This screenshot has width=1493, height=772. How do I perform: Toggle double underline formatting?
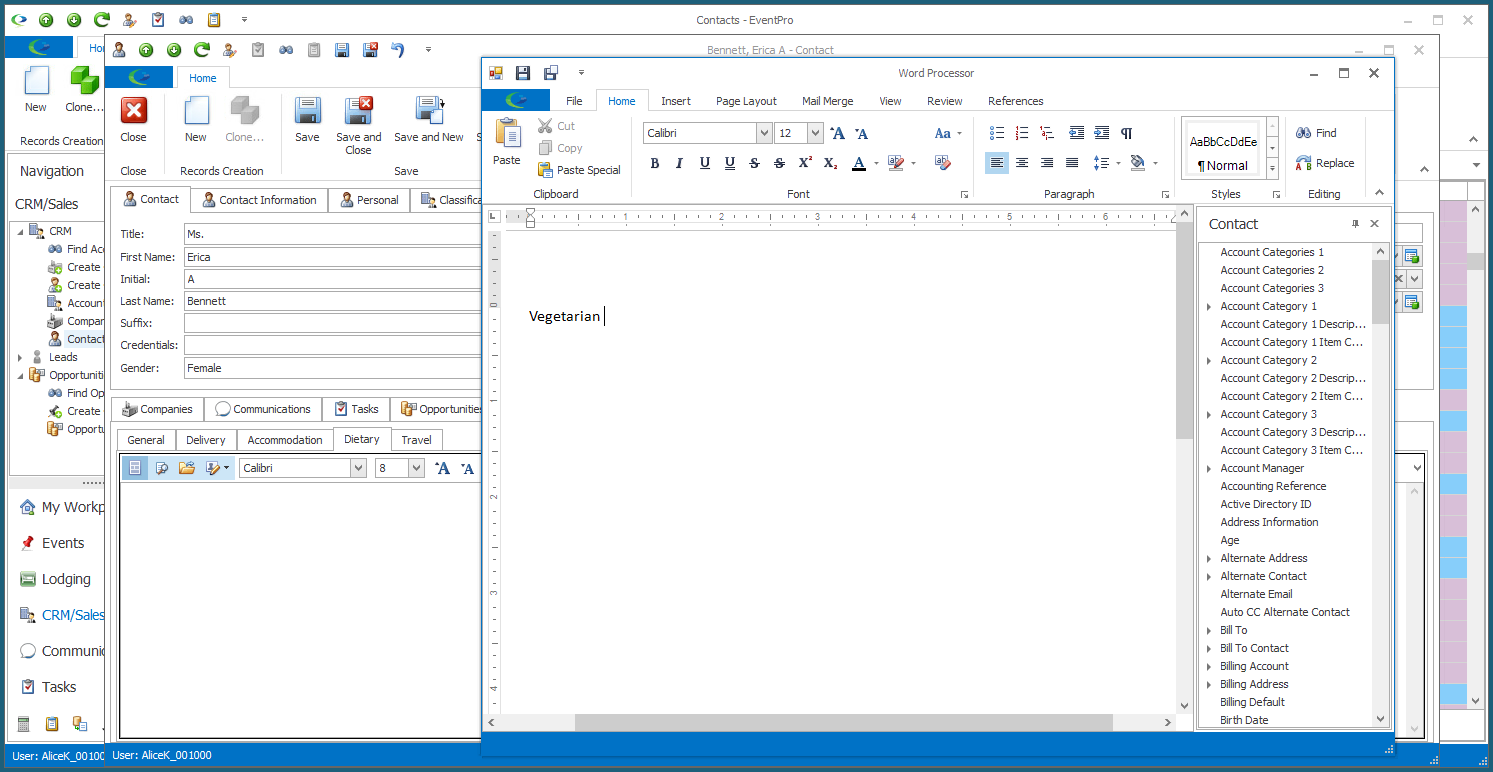point(729,163)
